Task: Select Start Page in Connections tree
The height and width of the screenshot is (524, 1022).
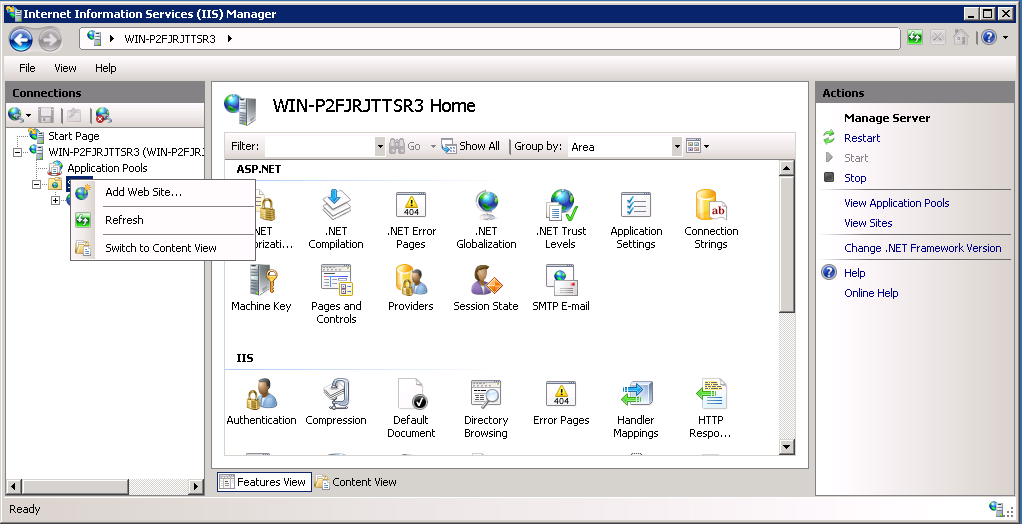Action: (x=74, y=136)
